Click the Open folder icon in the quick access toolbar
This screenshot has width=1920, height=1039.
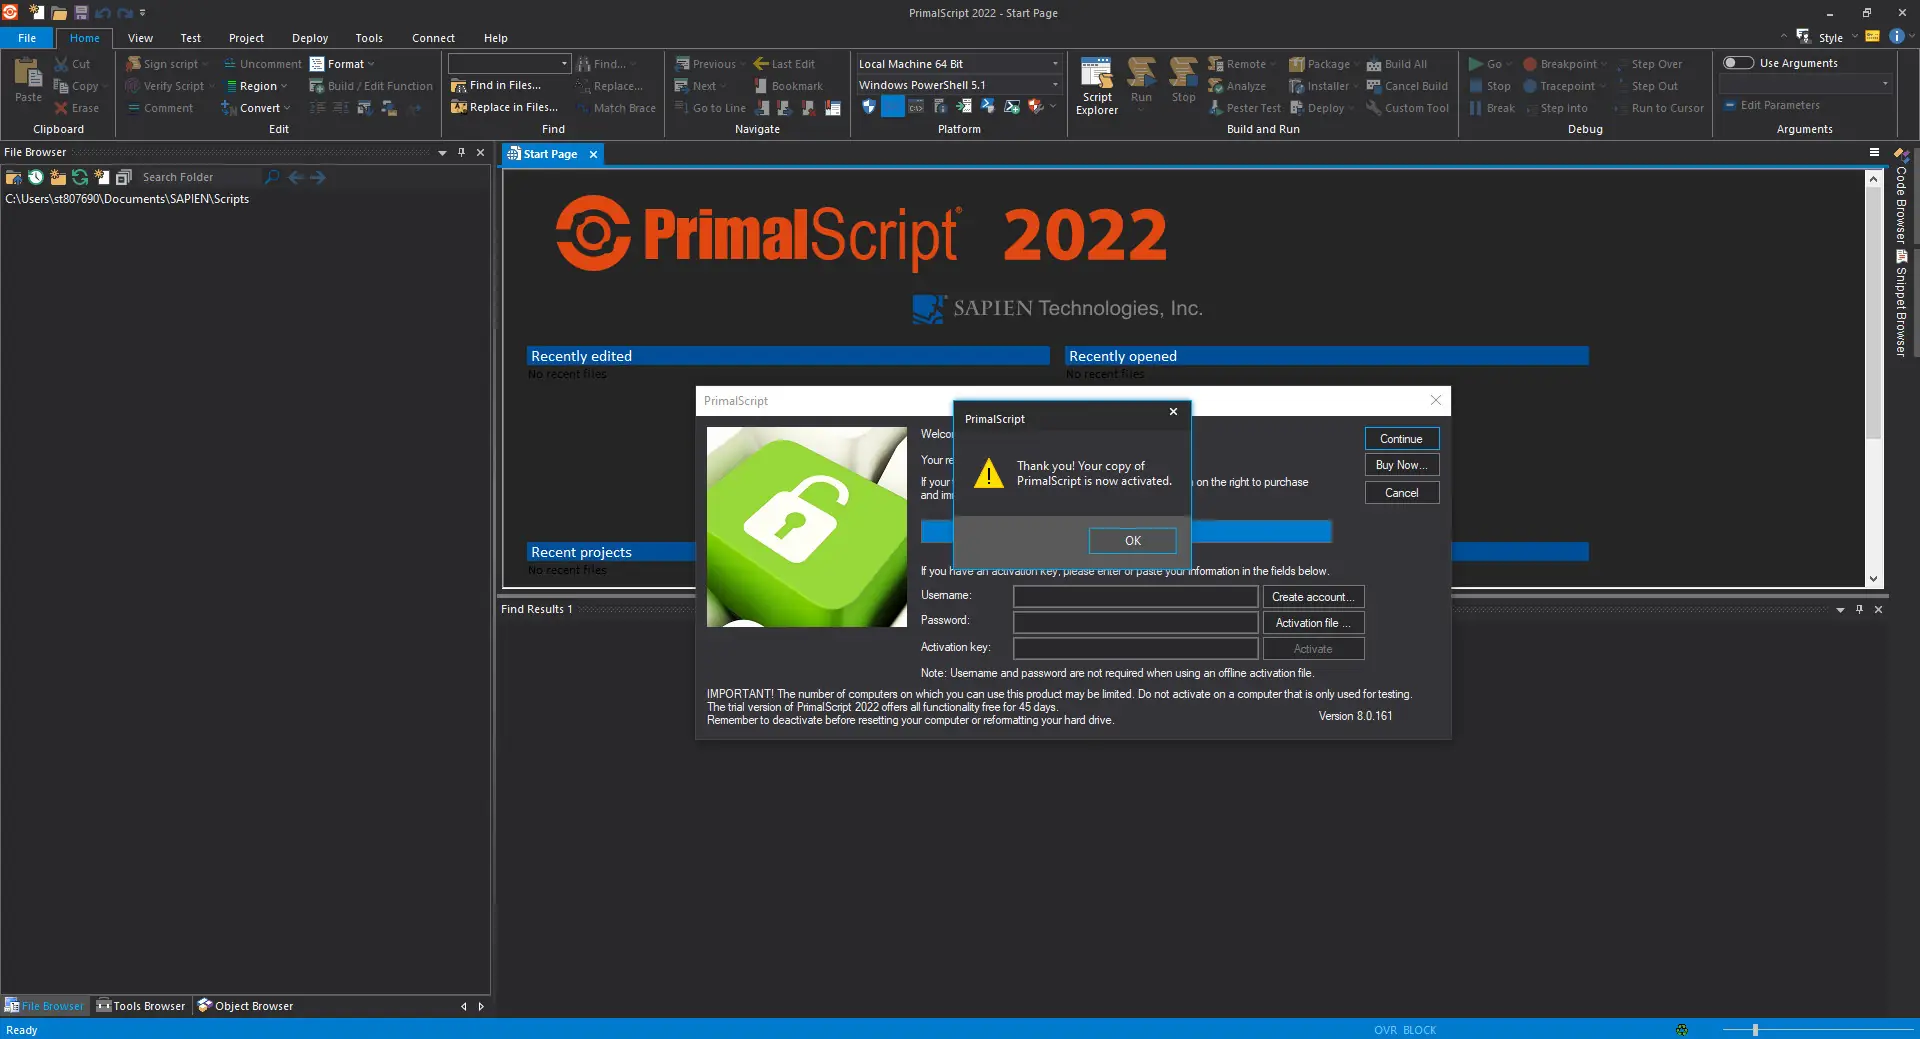point(59,13)
